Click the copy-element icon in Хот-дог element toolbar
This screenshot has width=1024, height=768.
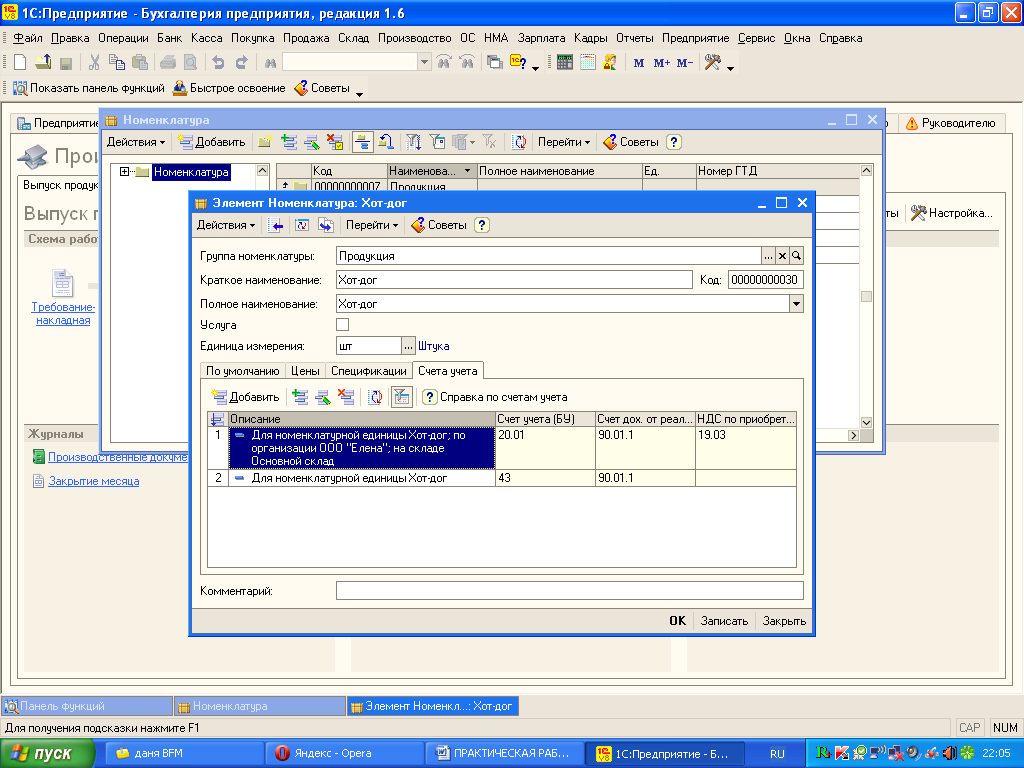[325, 225]
